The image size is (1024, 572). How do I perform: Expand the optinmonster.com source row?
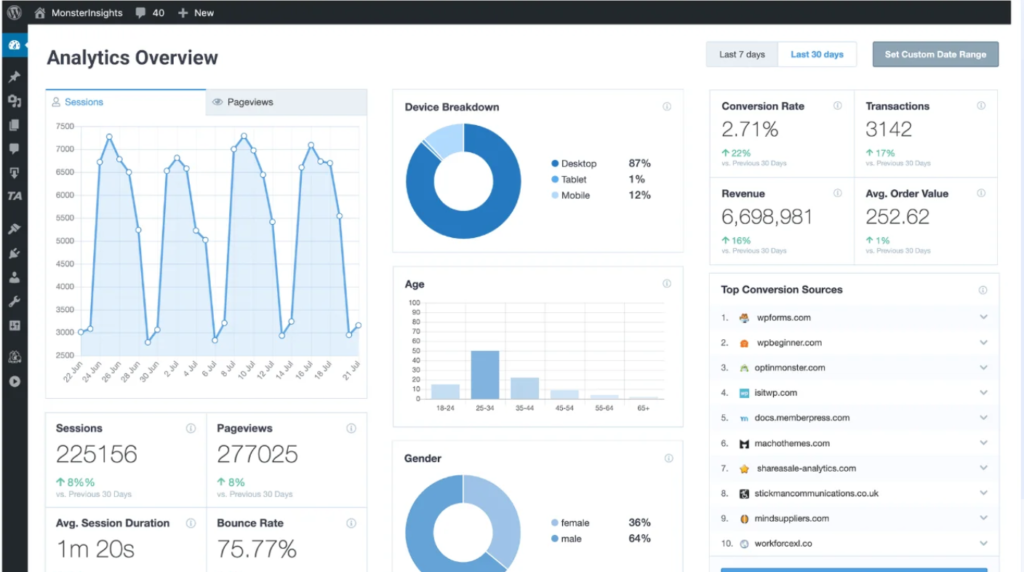pos(984,368)
